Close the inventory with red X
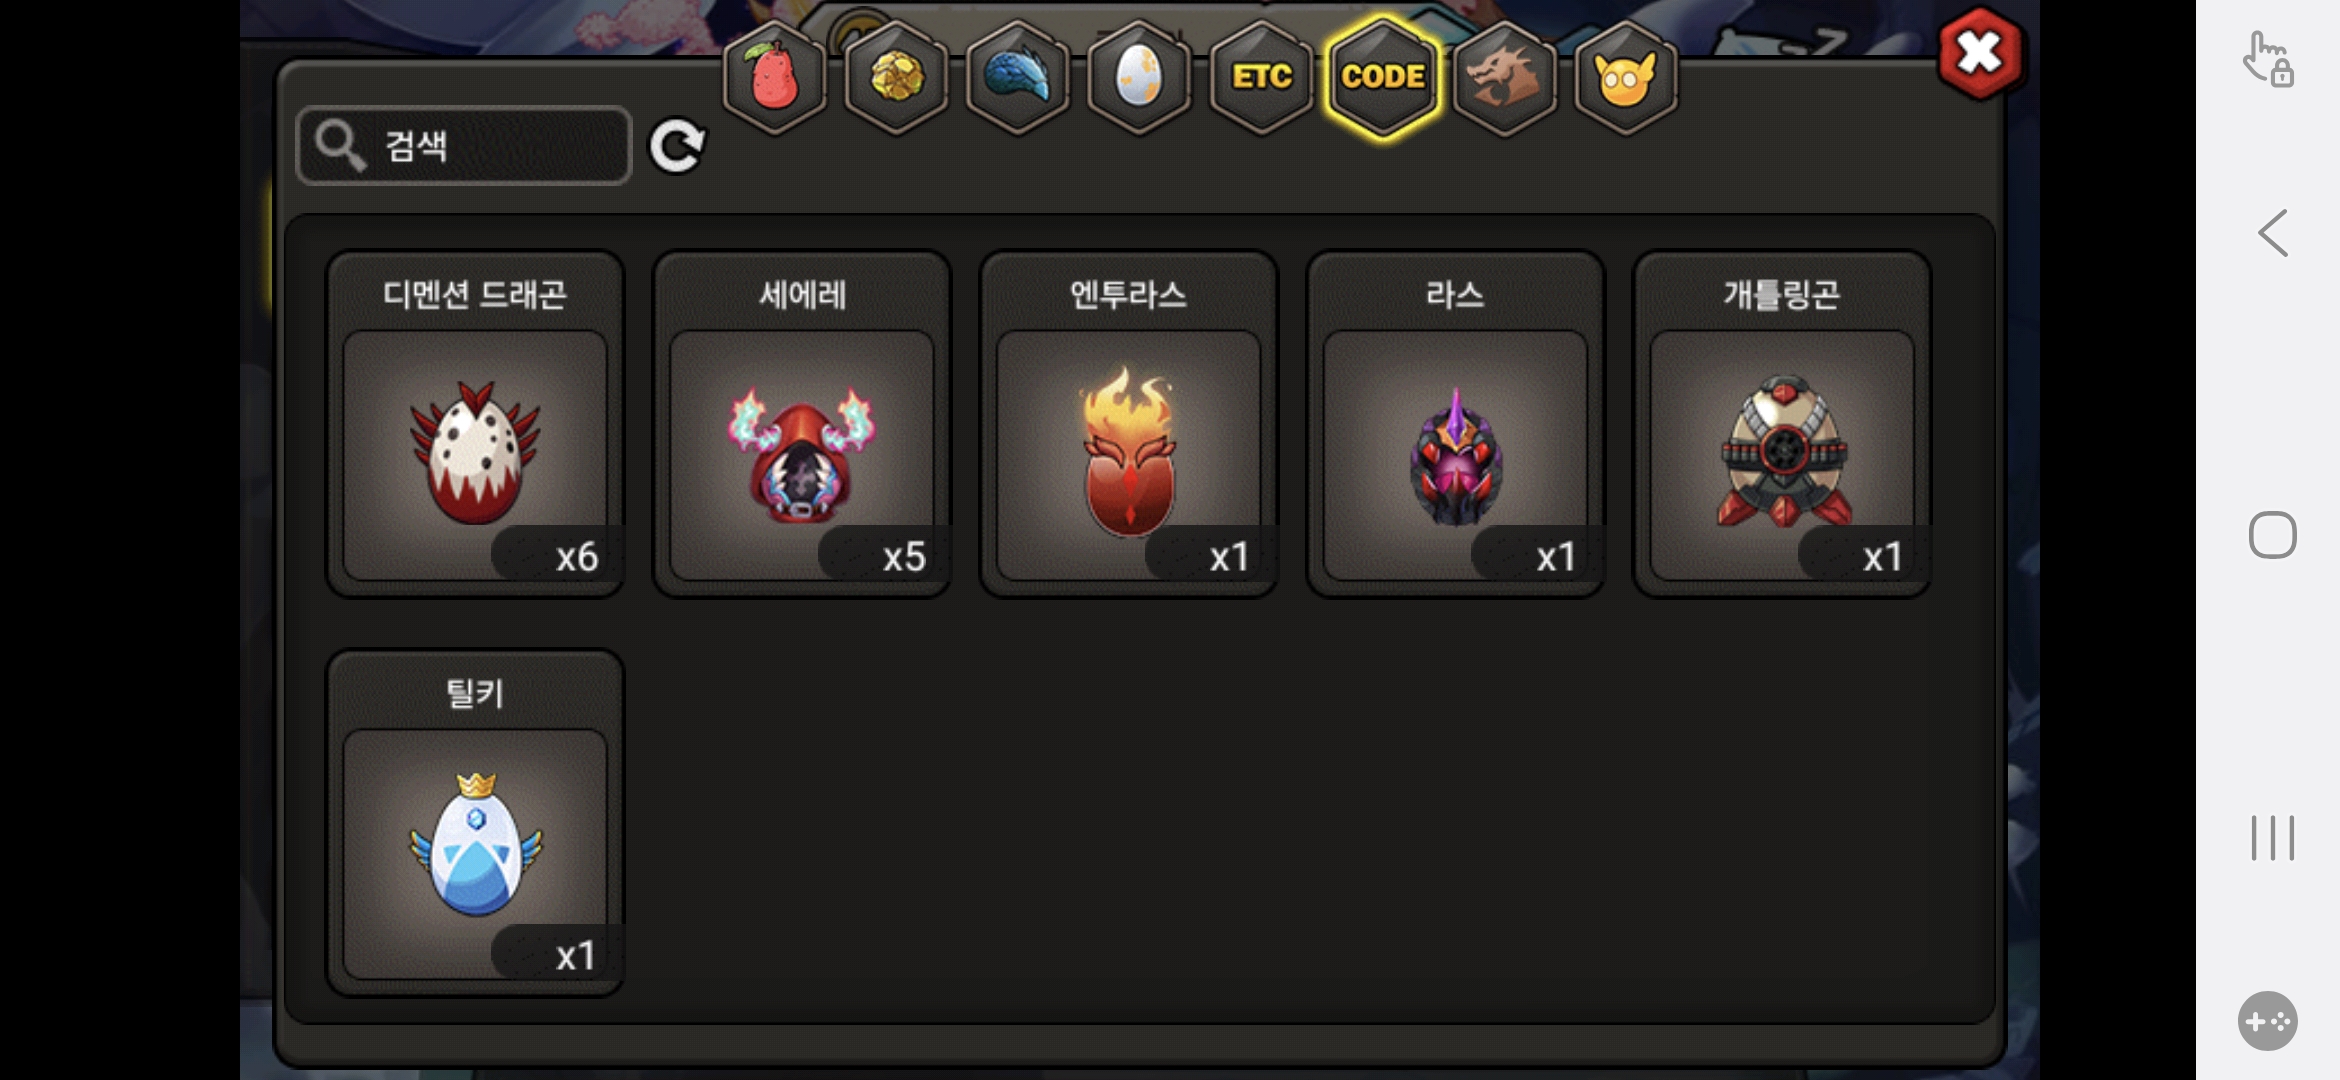Screen dimensions: 2340x1080 [1980, 53]
